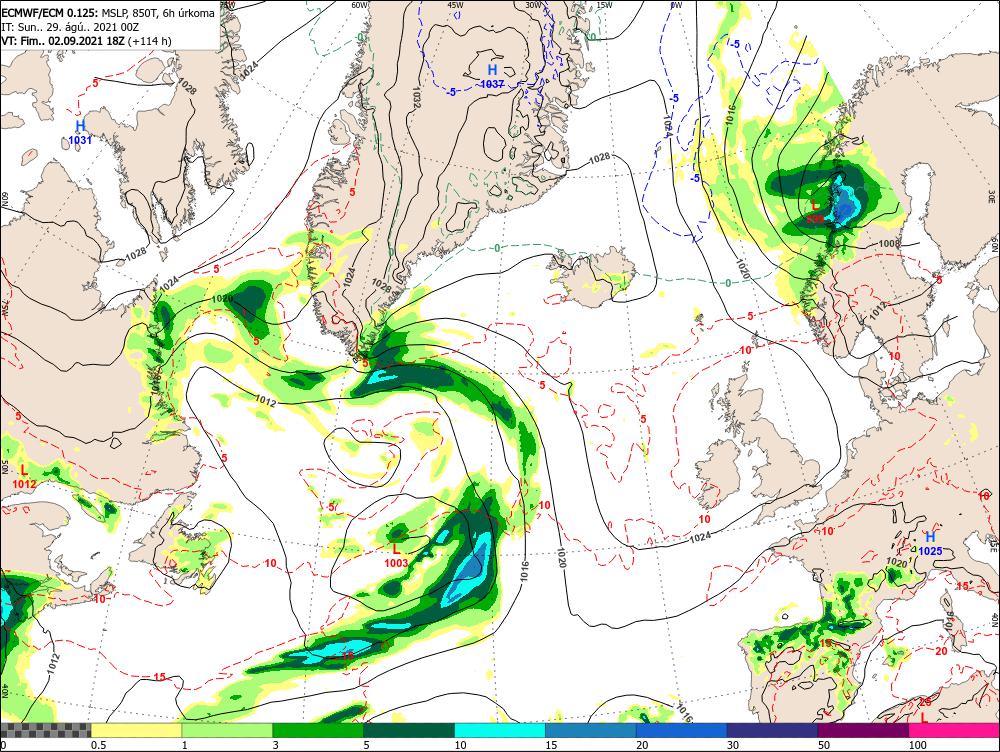Click the pink above-100 legend segment

(x=954, y=730)
